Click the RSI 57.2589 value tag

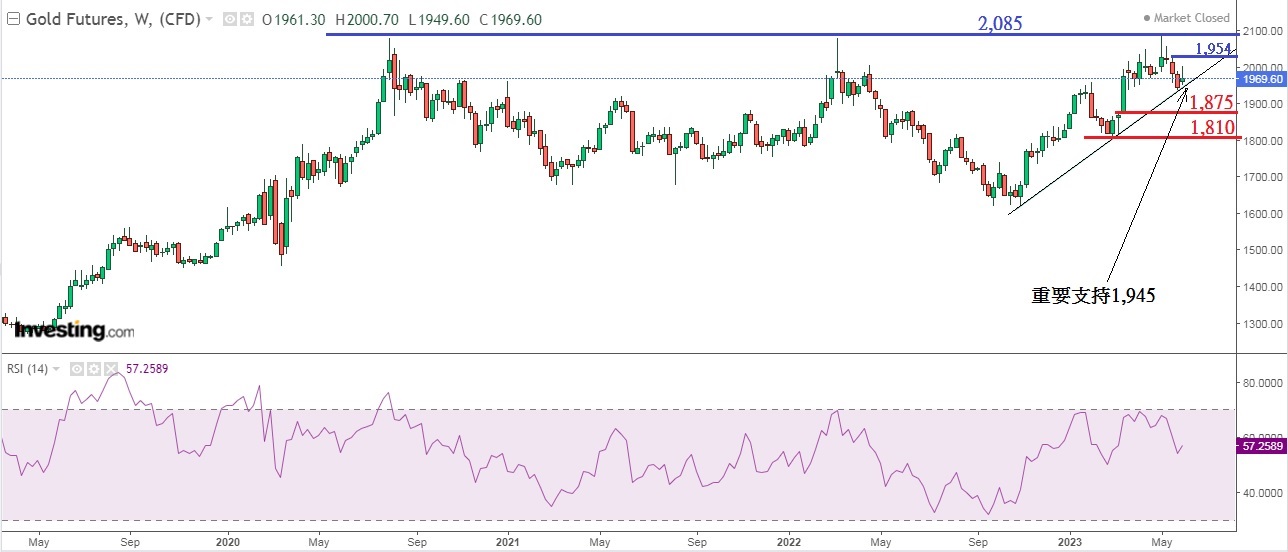click(x=1261, y=447)
